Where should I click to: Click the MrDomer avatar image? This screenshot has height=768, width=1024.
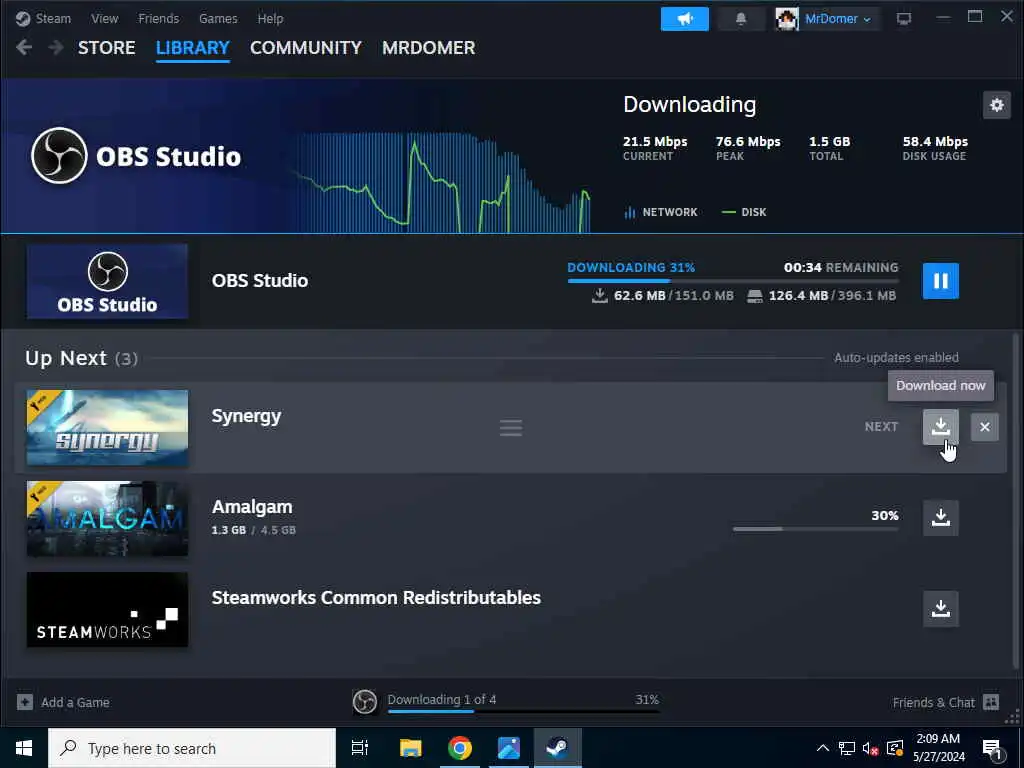pyautogui.click(x=787, y=19)
